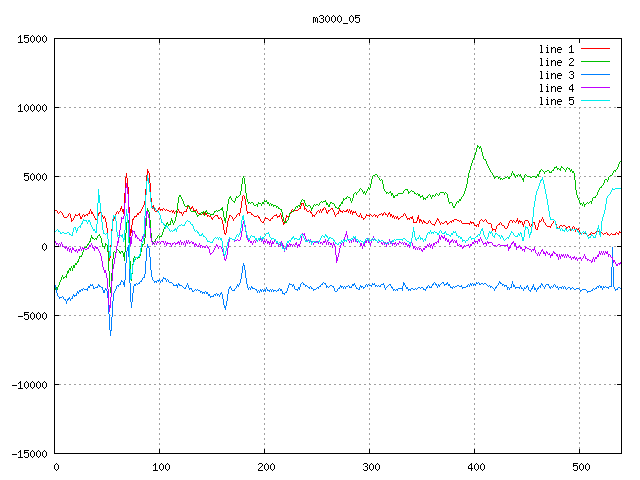This screenshot has height=480, width=640.
Task: Click the chart title m3000_05
Action: click(x=334, y=19)
